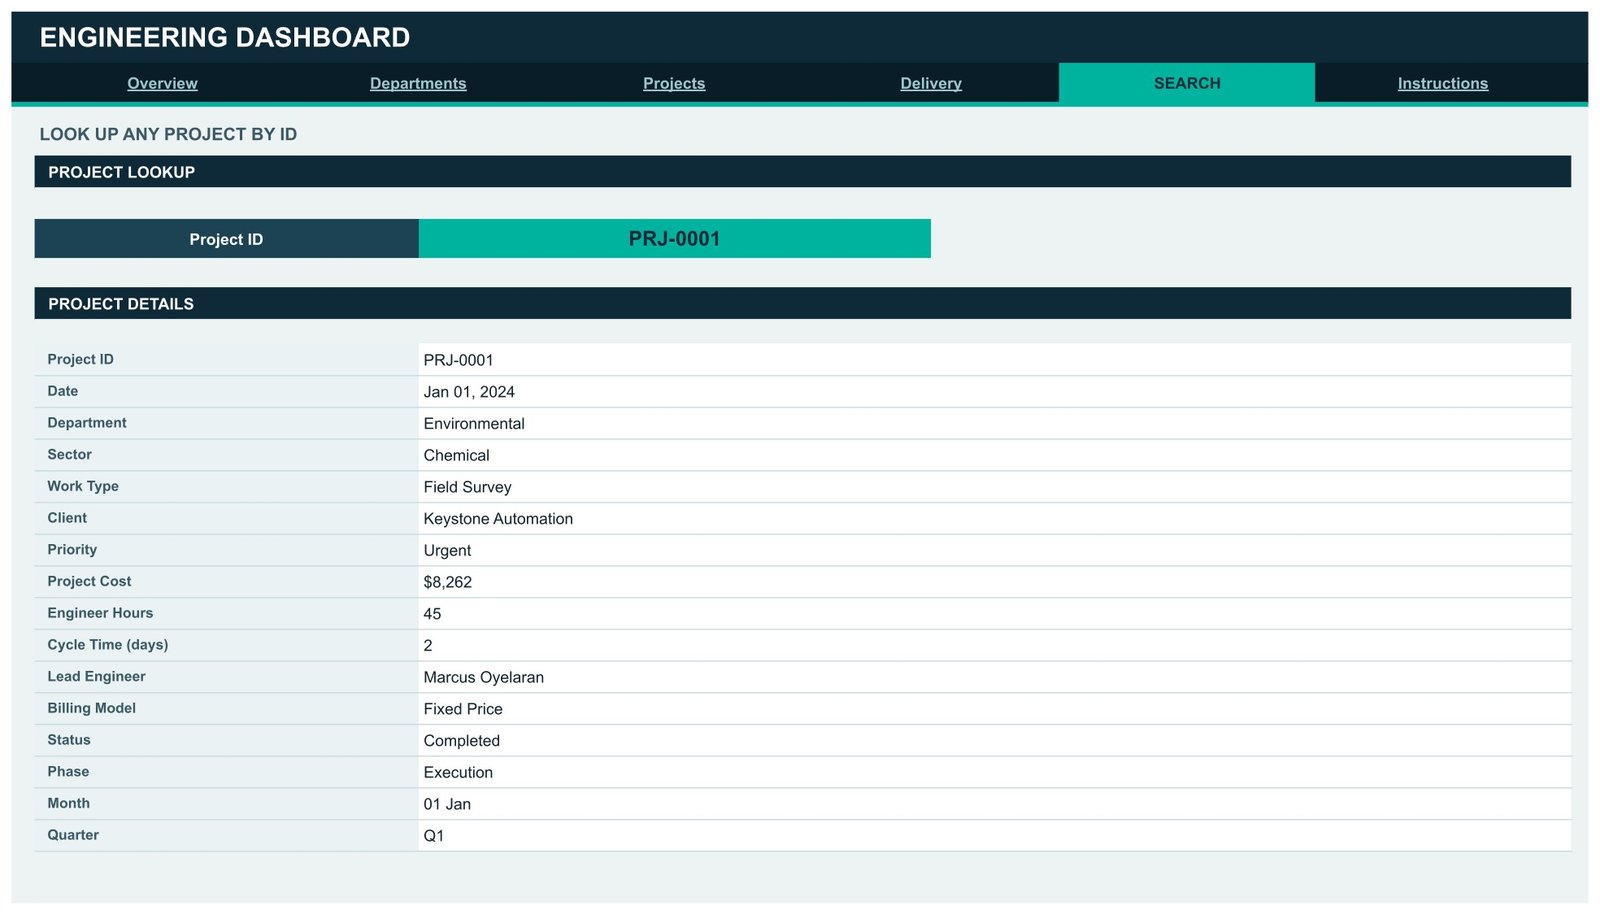1600x915 pixels.
Task: Click the Project Cost row label
Action: tap(89, 581)
